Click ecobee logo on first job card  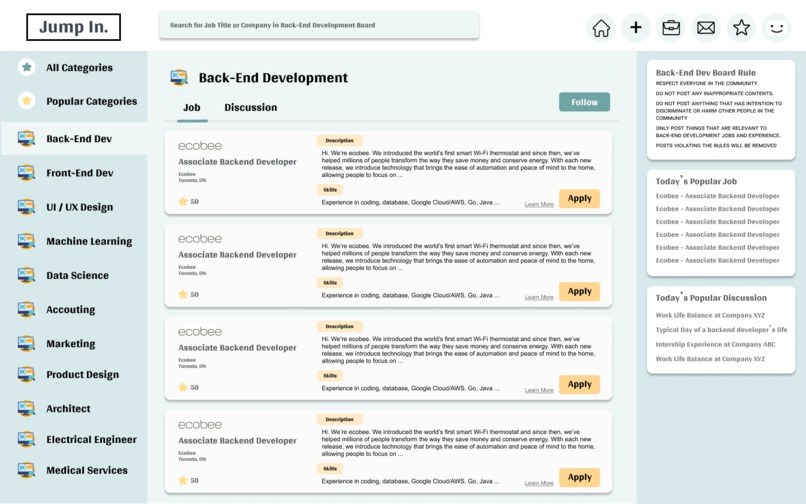tap(200, 146)
